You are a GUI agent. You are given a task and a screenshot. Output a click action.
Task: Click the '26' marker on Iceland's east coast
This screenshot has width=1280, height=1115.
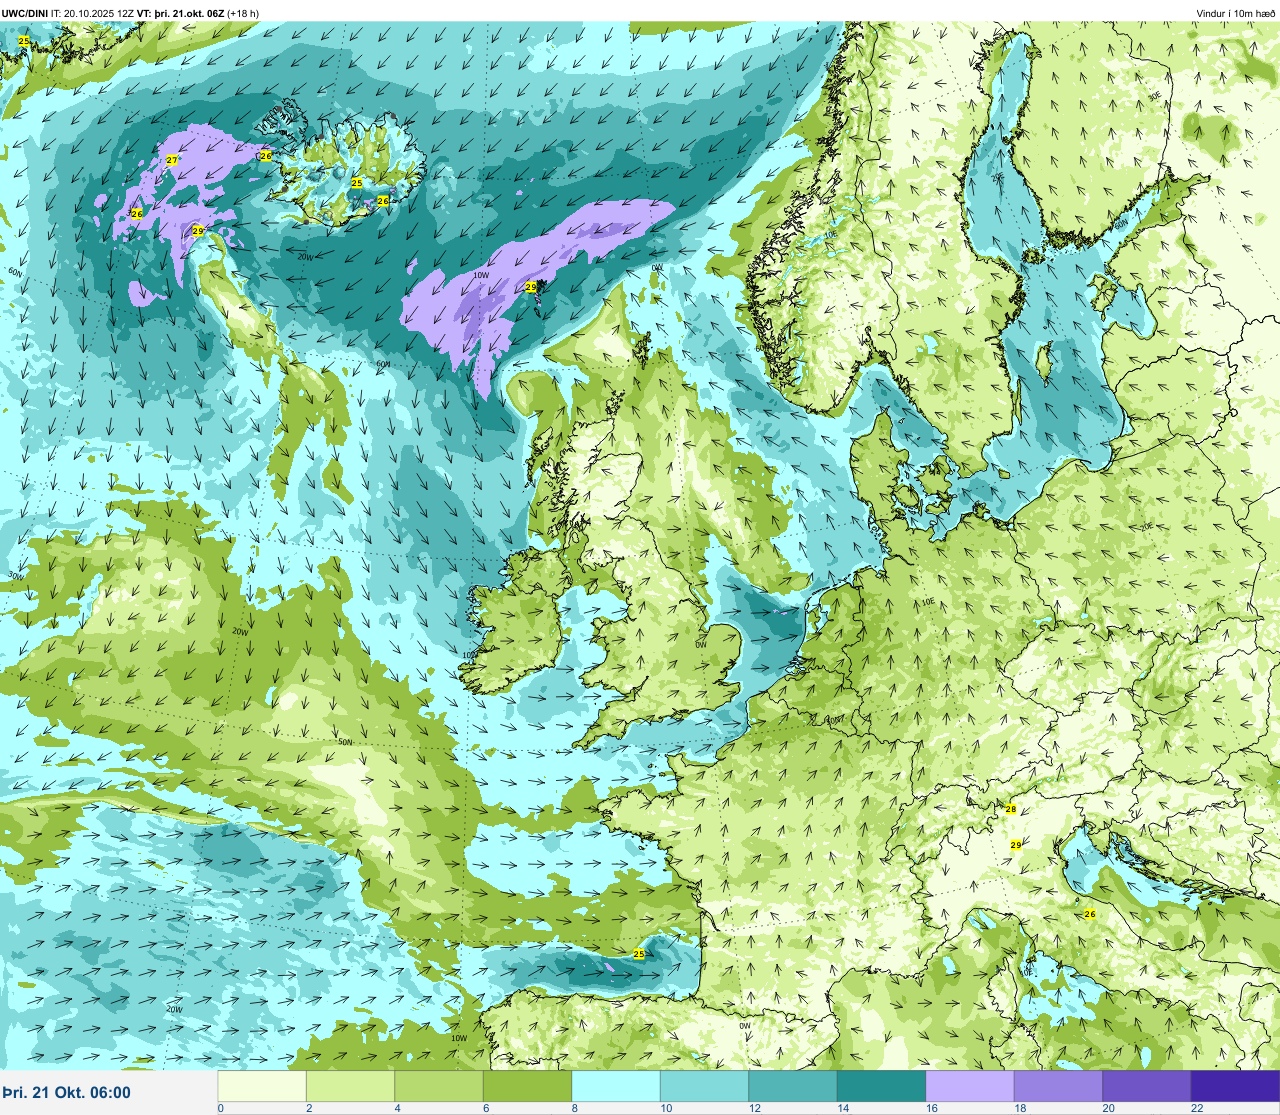pos(383,201)
